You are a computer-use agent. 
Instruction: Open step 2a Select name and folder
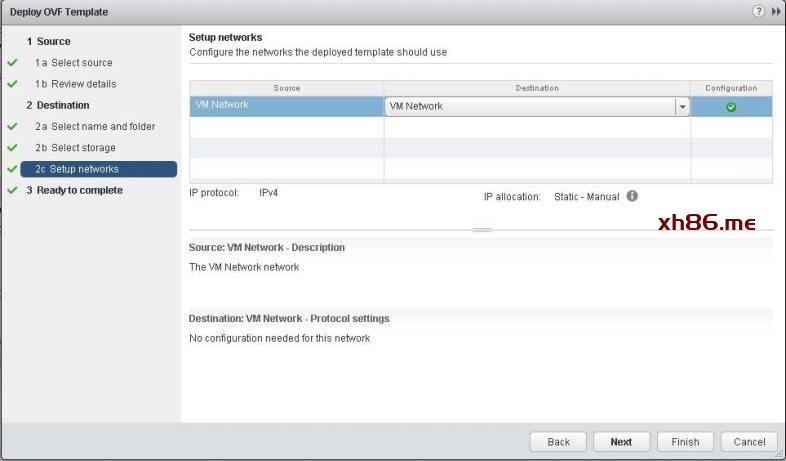(x=102, y=127)
